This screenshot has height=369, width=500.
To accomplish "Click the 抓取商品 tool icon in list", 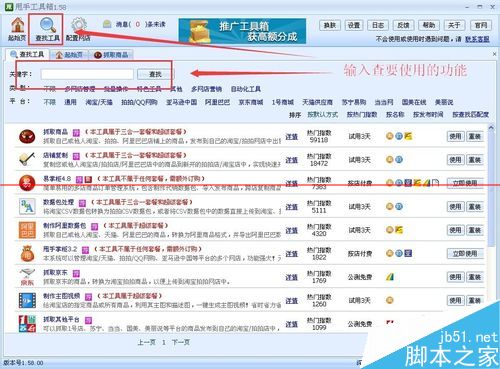I will point(27,136).
